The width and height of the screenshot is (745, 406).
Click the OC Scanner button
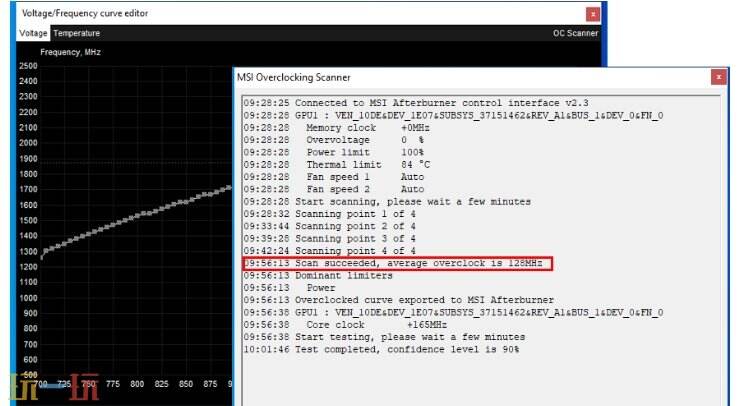[575, 33]
